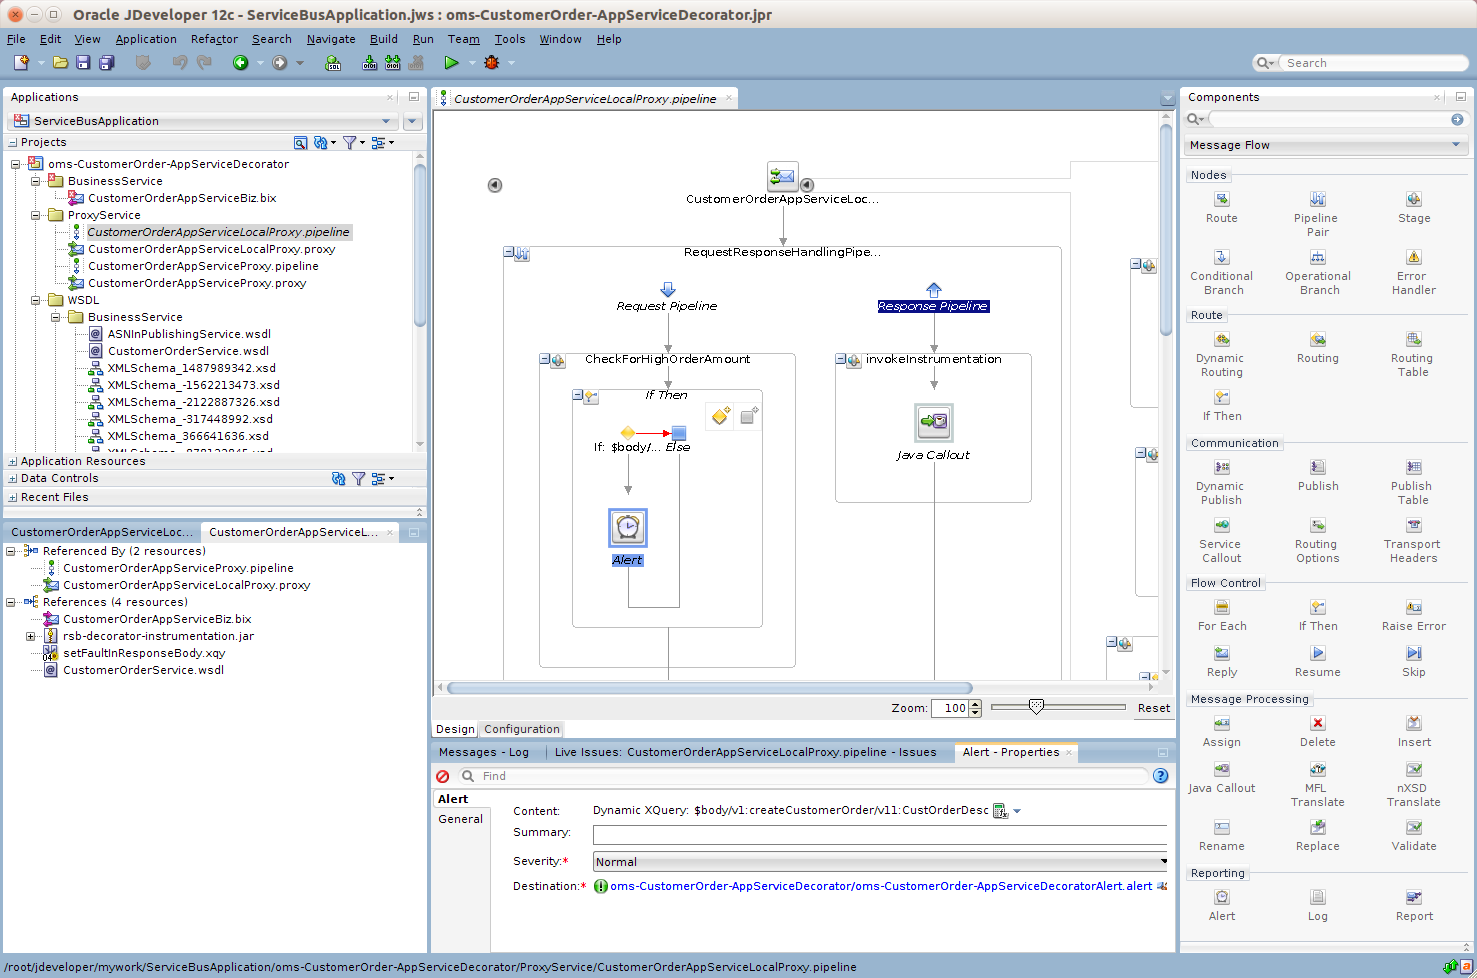Choose the Routing Table component
Viewport: 1477px width, 978px height.
point(1413,354)
